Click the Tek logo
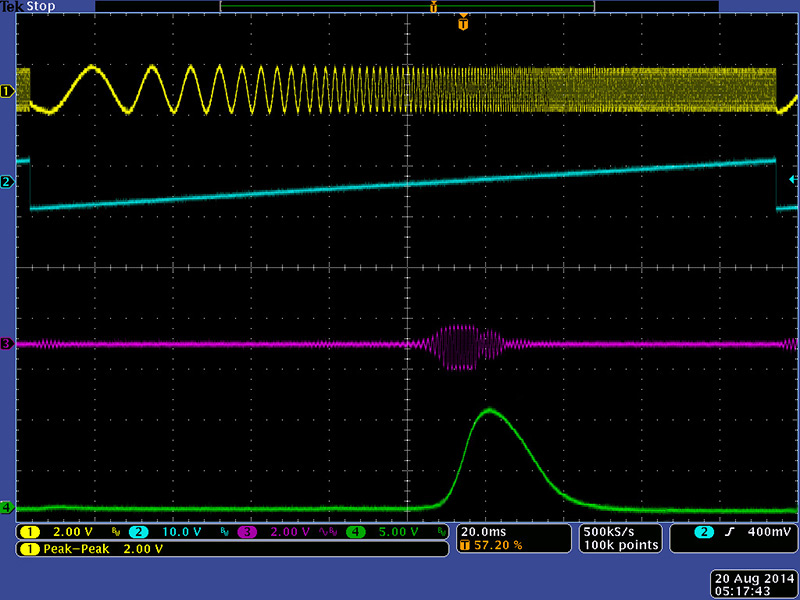The width and height of the screenshot is (800, 600). [x=12, y=7]
